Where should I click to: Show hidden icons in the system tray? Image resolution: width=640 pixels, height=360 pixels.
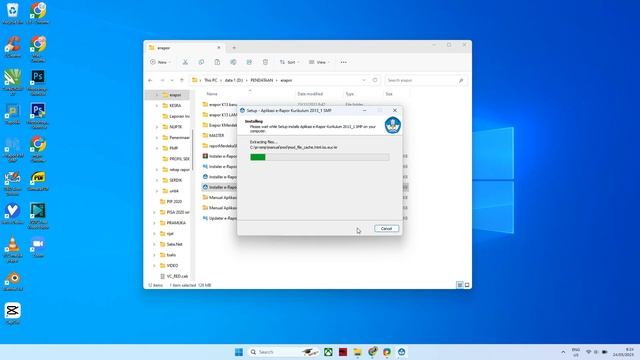[x=563, y=352]
